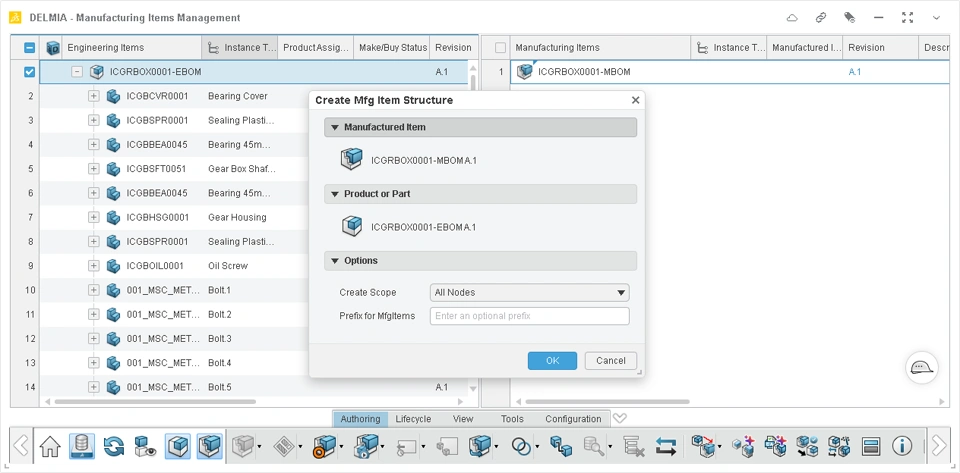Switch to the Lifecycle tab
The height and width of the screenshot is (473, 960).
(x=413, y=419)
